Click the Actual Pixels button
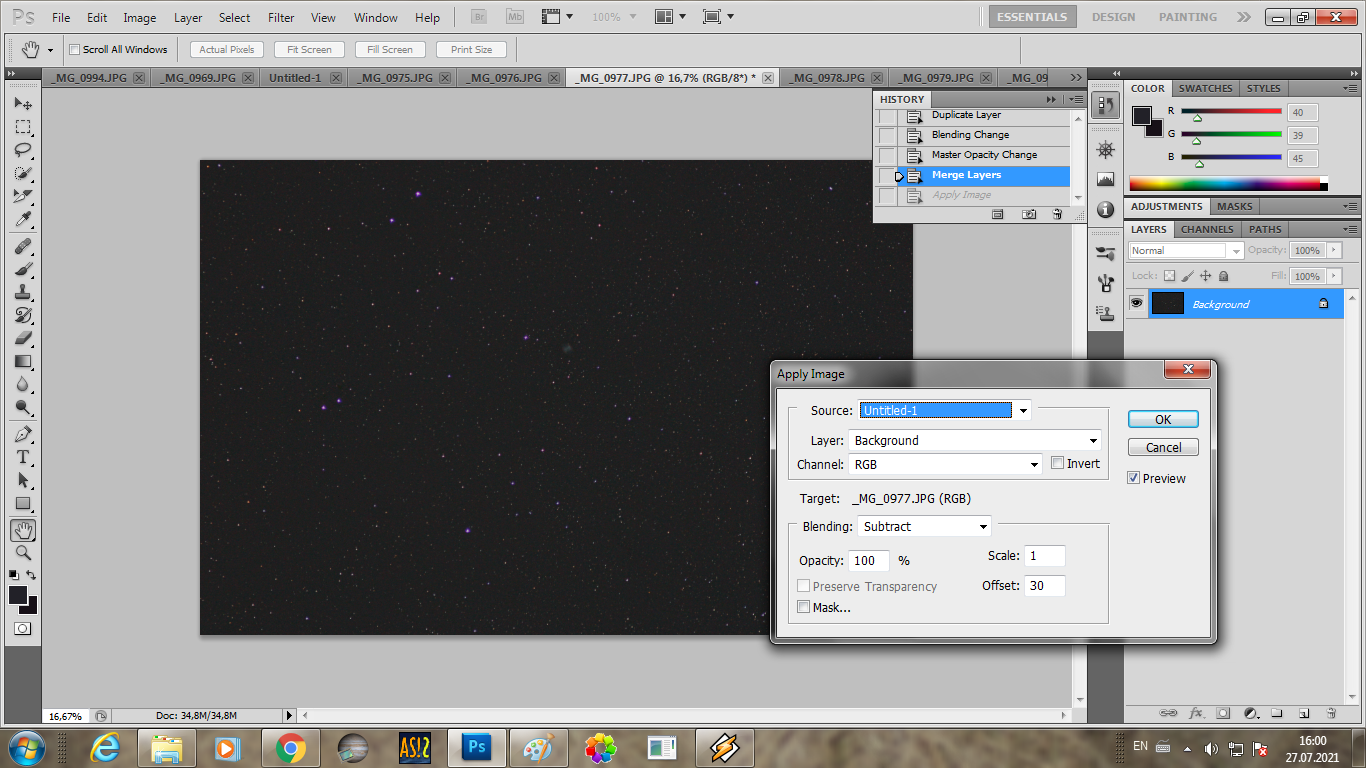 pyautogui.click(x=227, y=49)
